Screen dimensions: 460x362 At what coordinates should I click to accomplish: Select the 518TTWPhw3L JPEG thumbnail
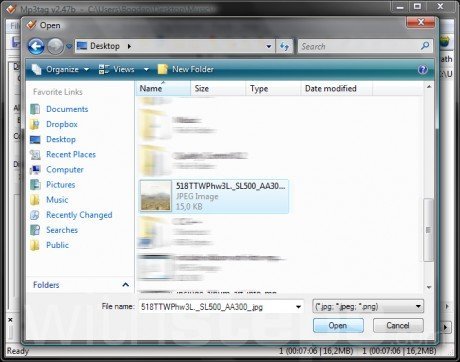tap(155, 196)
